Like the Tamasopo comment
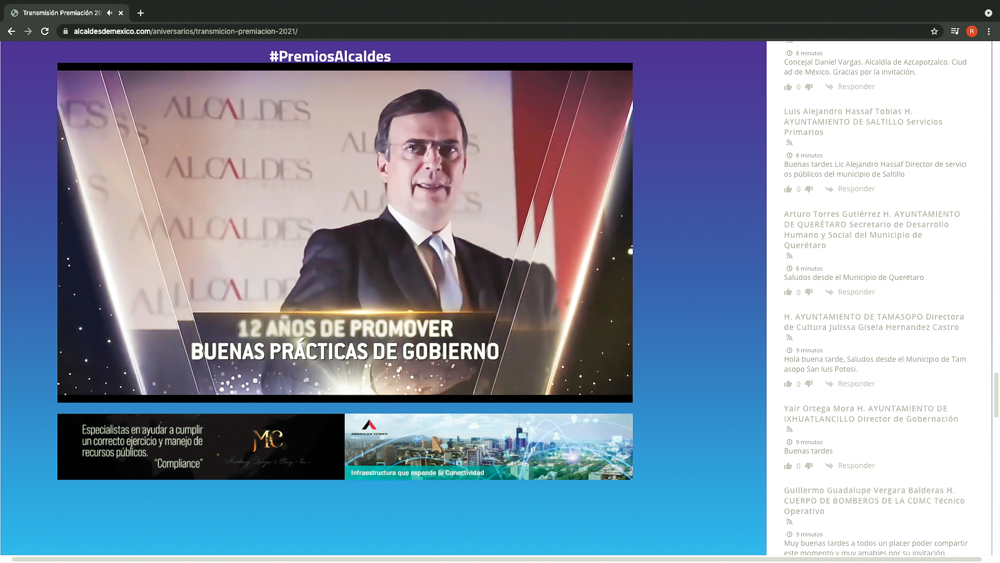 tap(788, 384)
